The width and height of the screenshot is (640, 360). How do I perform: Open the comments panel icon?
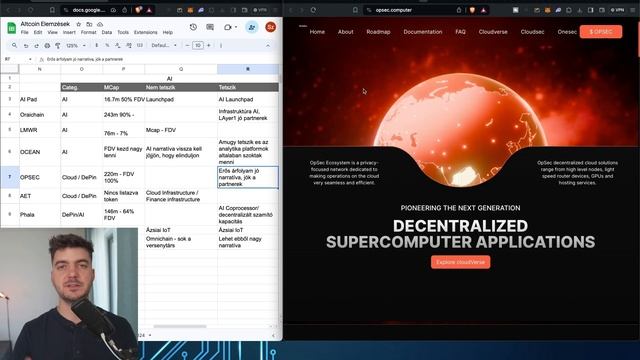pos(210,27)
